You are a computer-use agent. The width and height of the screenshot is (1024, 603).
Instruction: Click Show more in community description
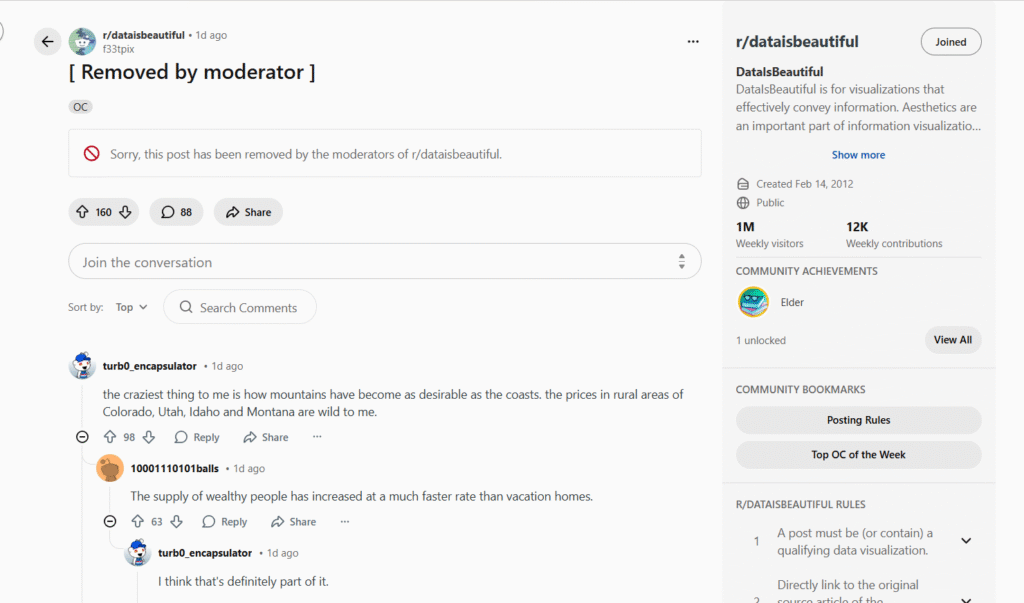858,155
